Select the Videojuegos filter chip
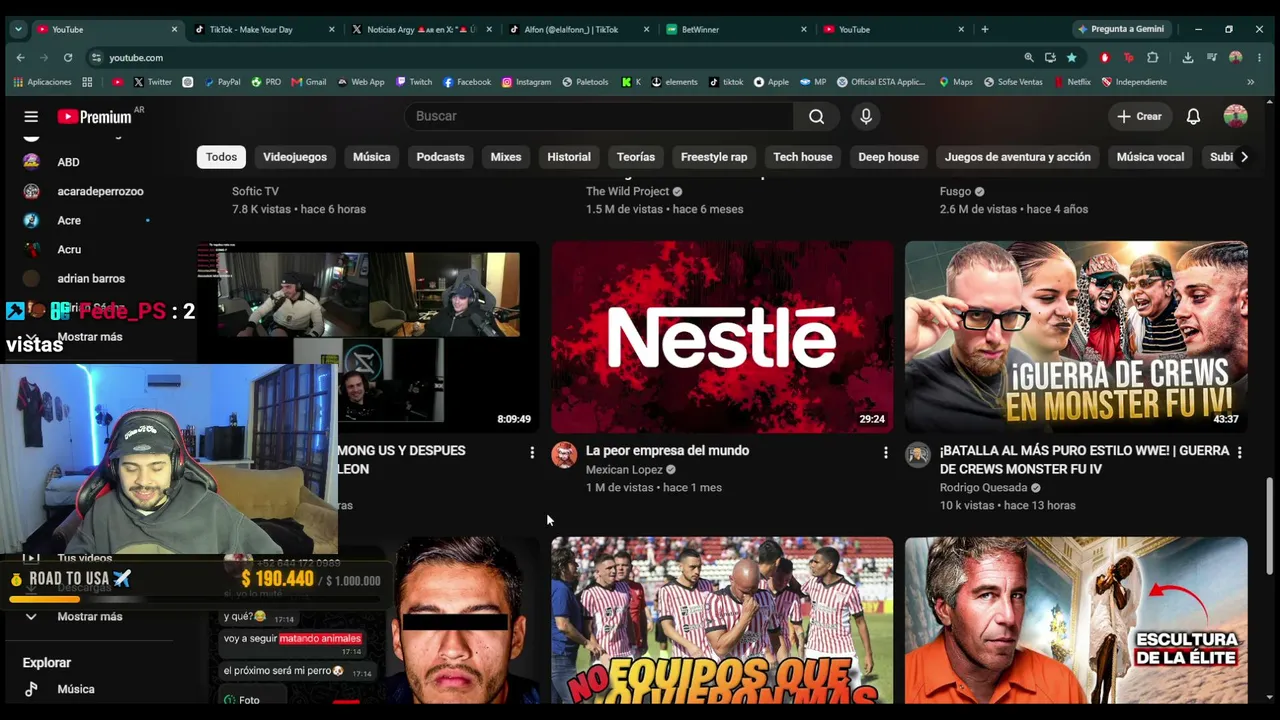Image resolution: width=1280 pixels, height=720 pixels. 295,157
